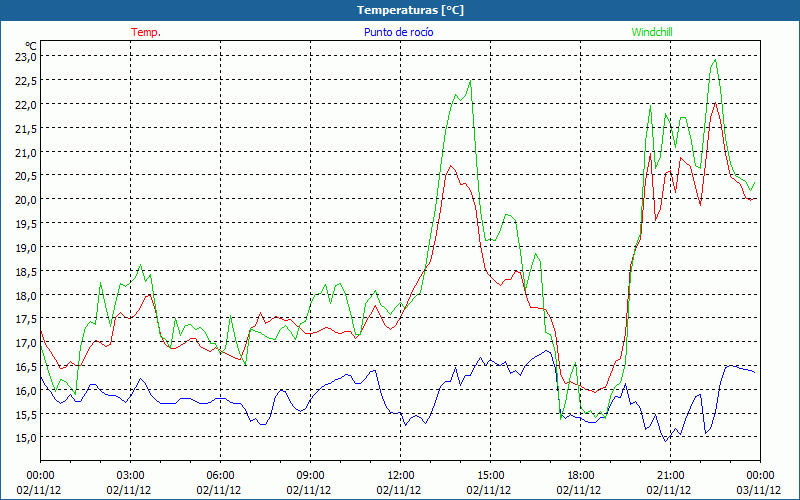This screenshot has height=500, width=800.
Task: Click the 03:00 time axis label
Action: pyautogui.click(x=130, y=476)
